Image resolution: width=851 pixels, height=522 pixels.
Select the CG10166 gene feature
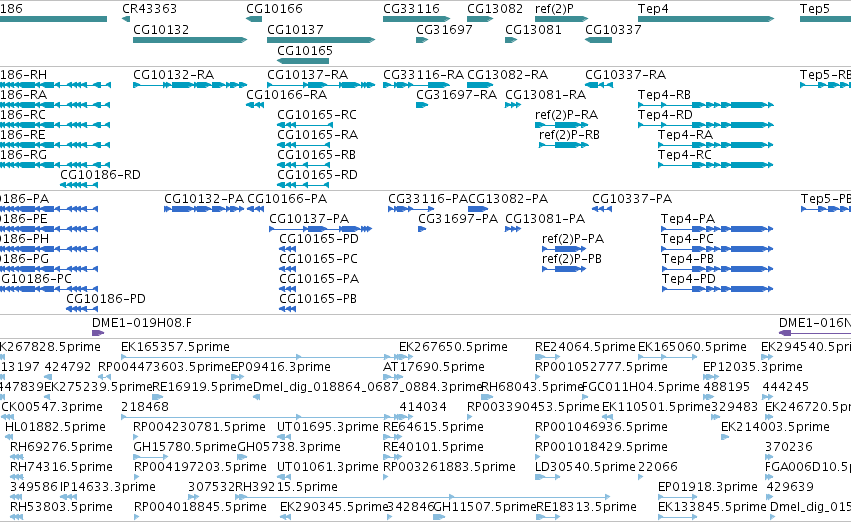click(254, 19)
